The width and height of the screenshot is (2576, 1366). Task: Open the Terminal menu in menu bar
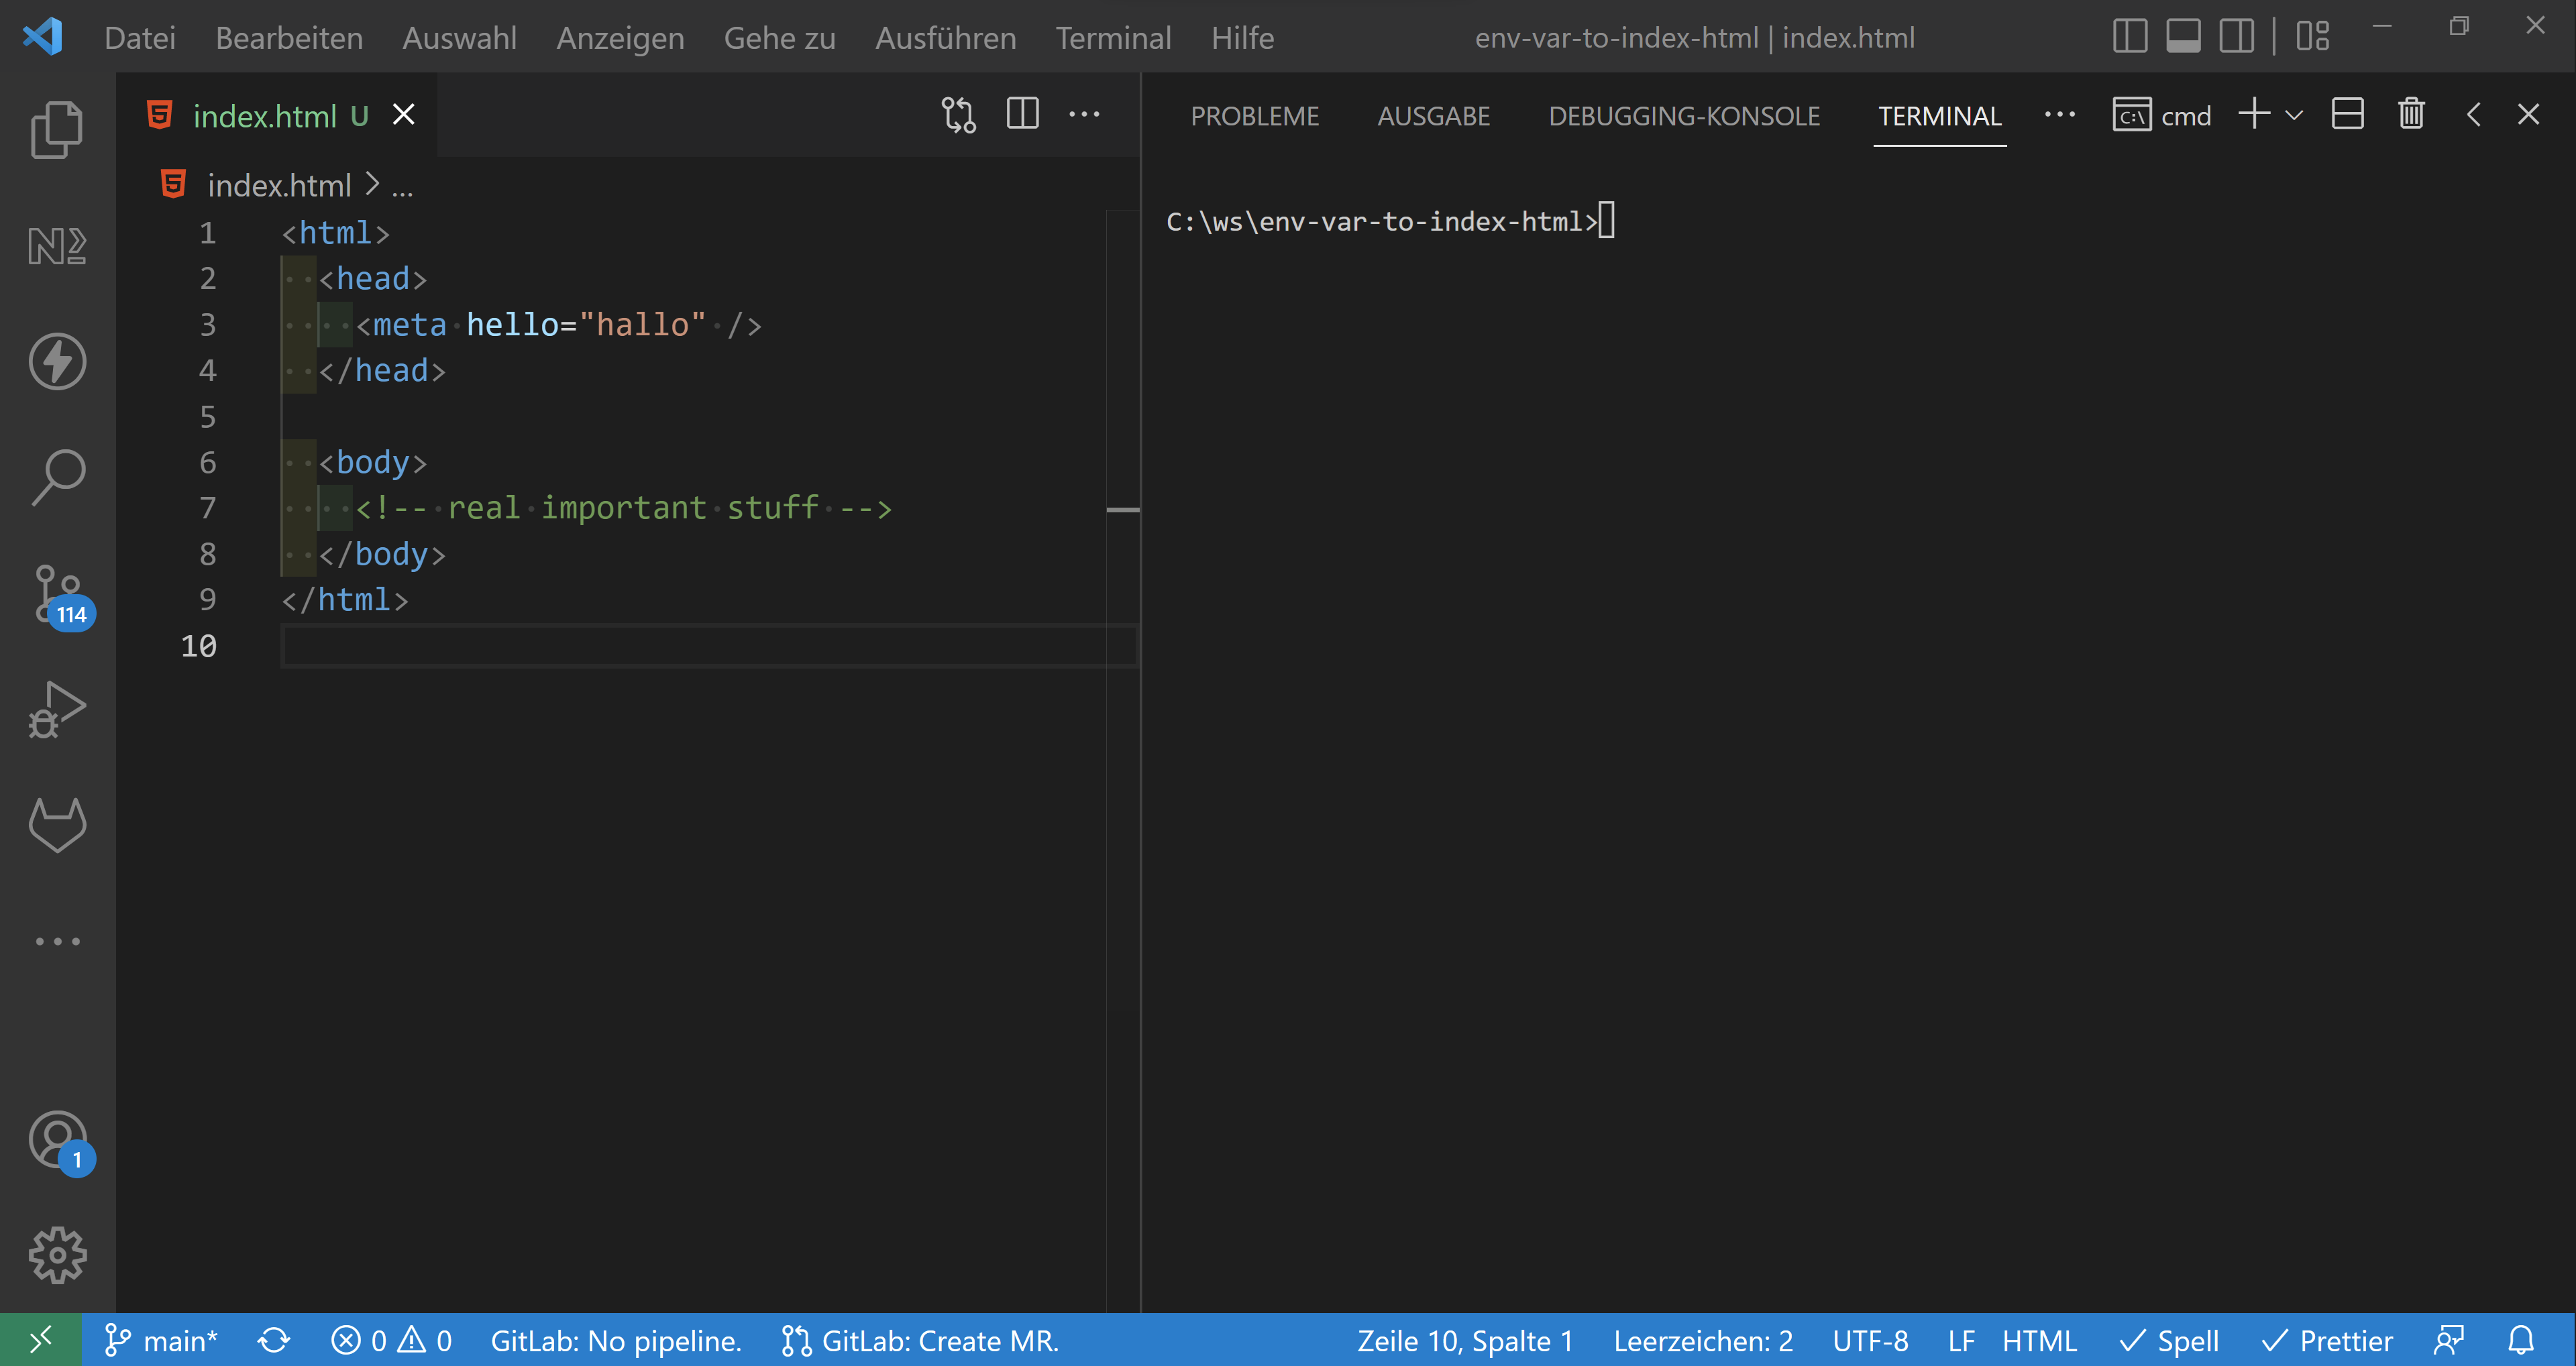1114,38
